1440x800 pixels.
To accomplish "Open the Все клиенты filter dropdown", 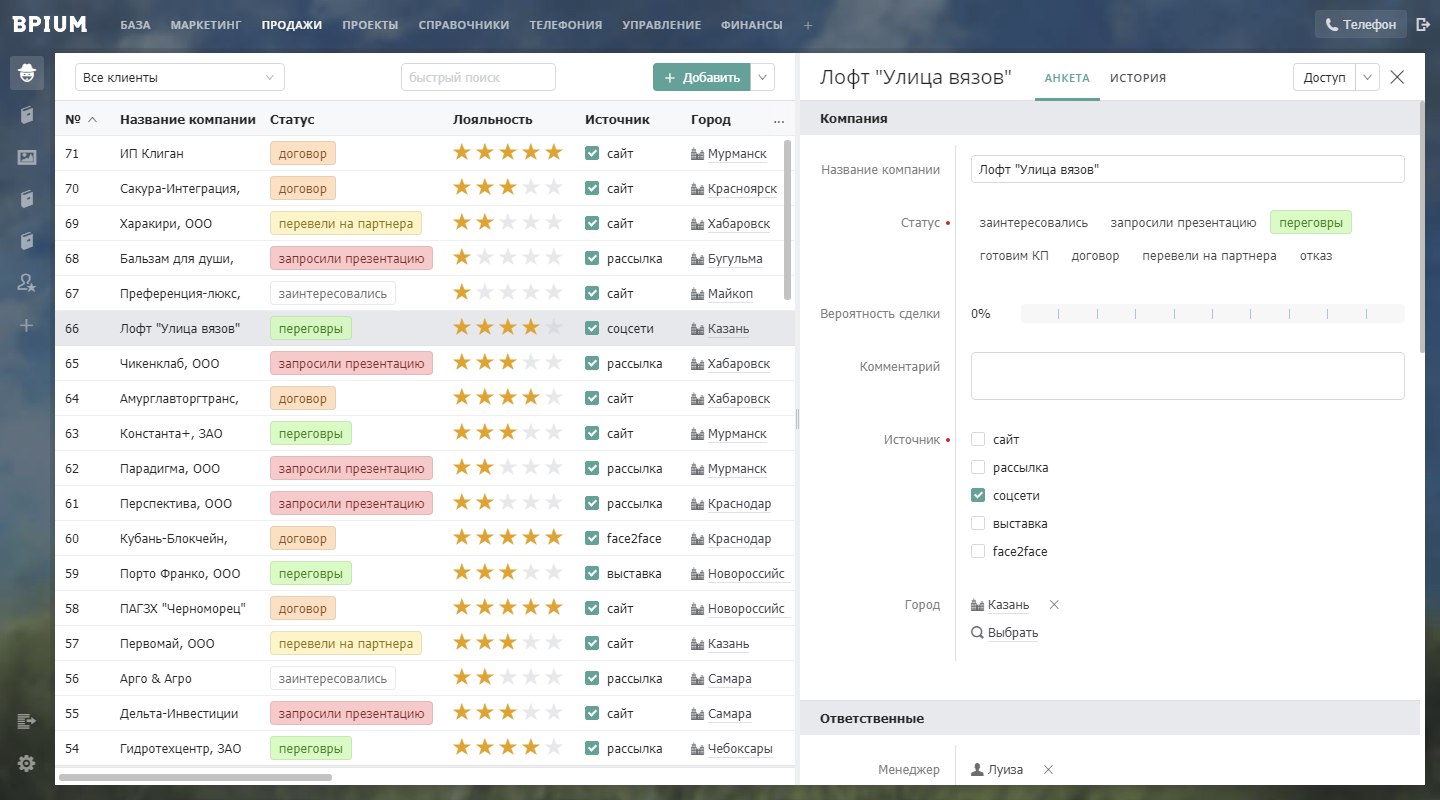I will pyautogui.click(x=180, y=77).
